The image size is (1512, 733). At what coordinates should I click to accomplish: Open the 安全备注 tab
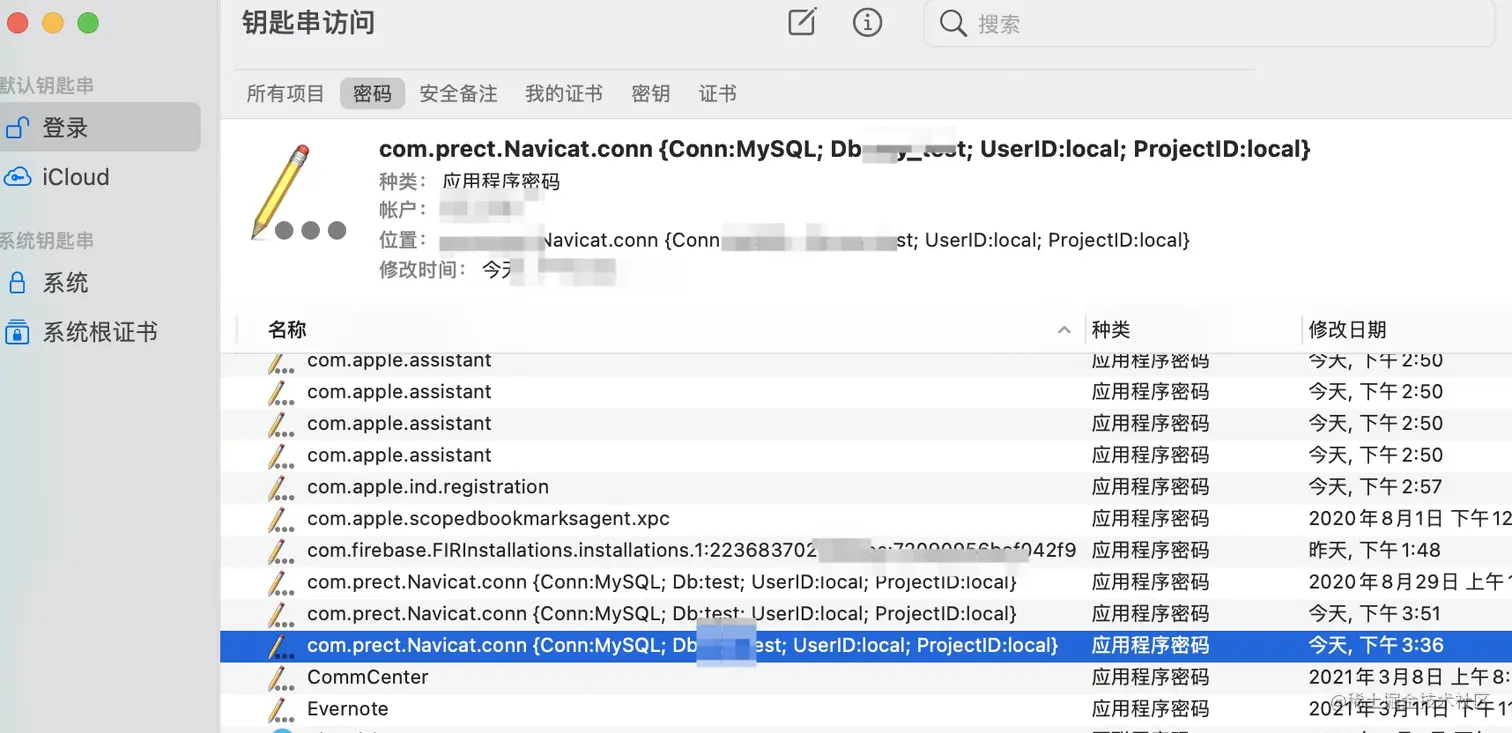click(458, 94)
